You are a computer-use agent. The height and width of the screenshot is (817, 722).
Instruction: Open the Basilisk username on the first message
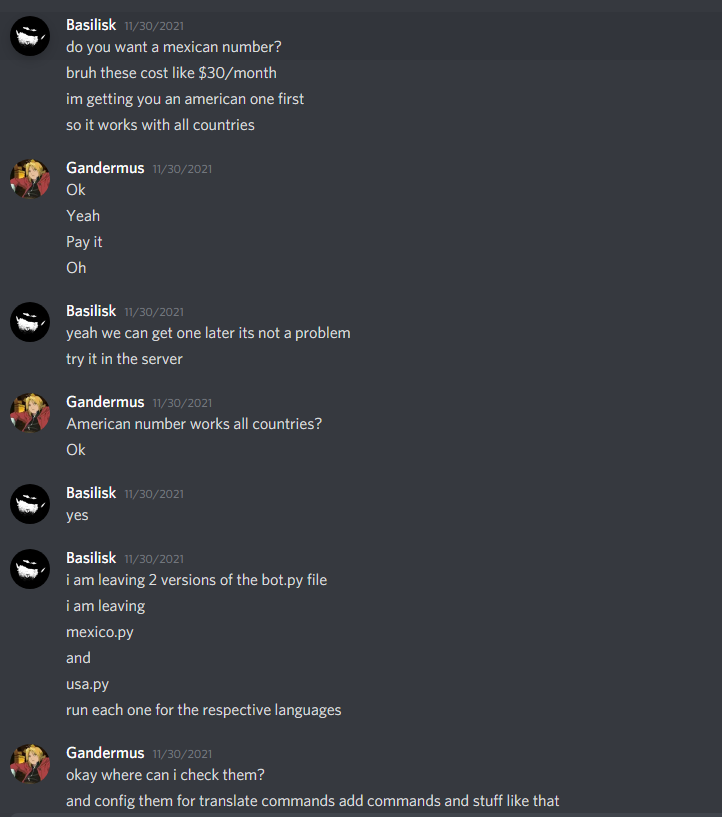[x=91, y=25]
